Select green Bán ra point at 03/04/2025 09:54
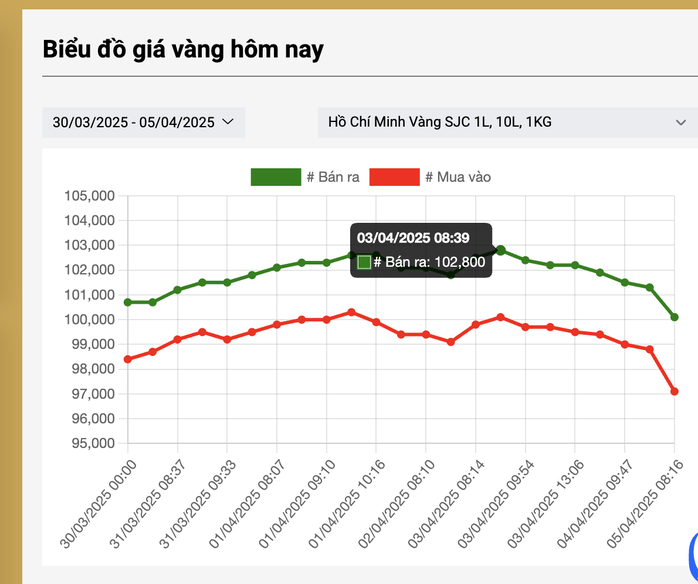Viewport: 698px width, 584px height. (x=525, y=260)
